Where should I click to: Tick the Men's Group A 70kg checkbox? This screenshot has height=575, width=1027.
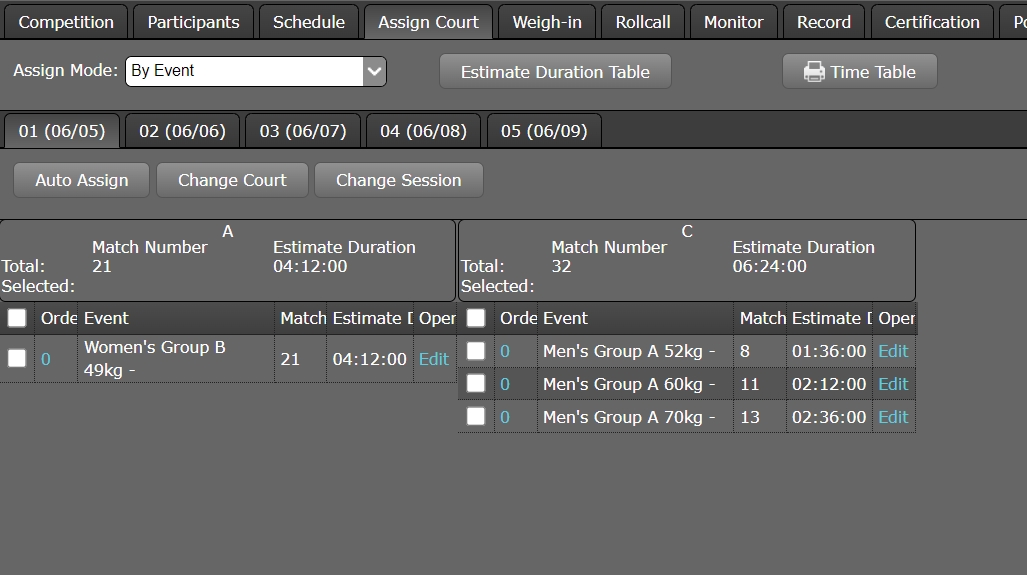click(476, 417)
